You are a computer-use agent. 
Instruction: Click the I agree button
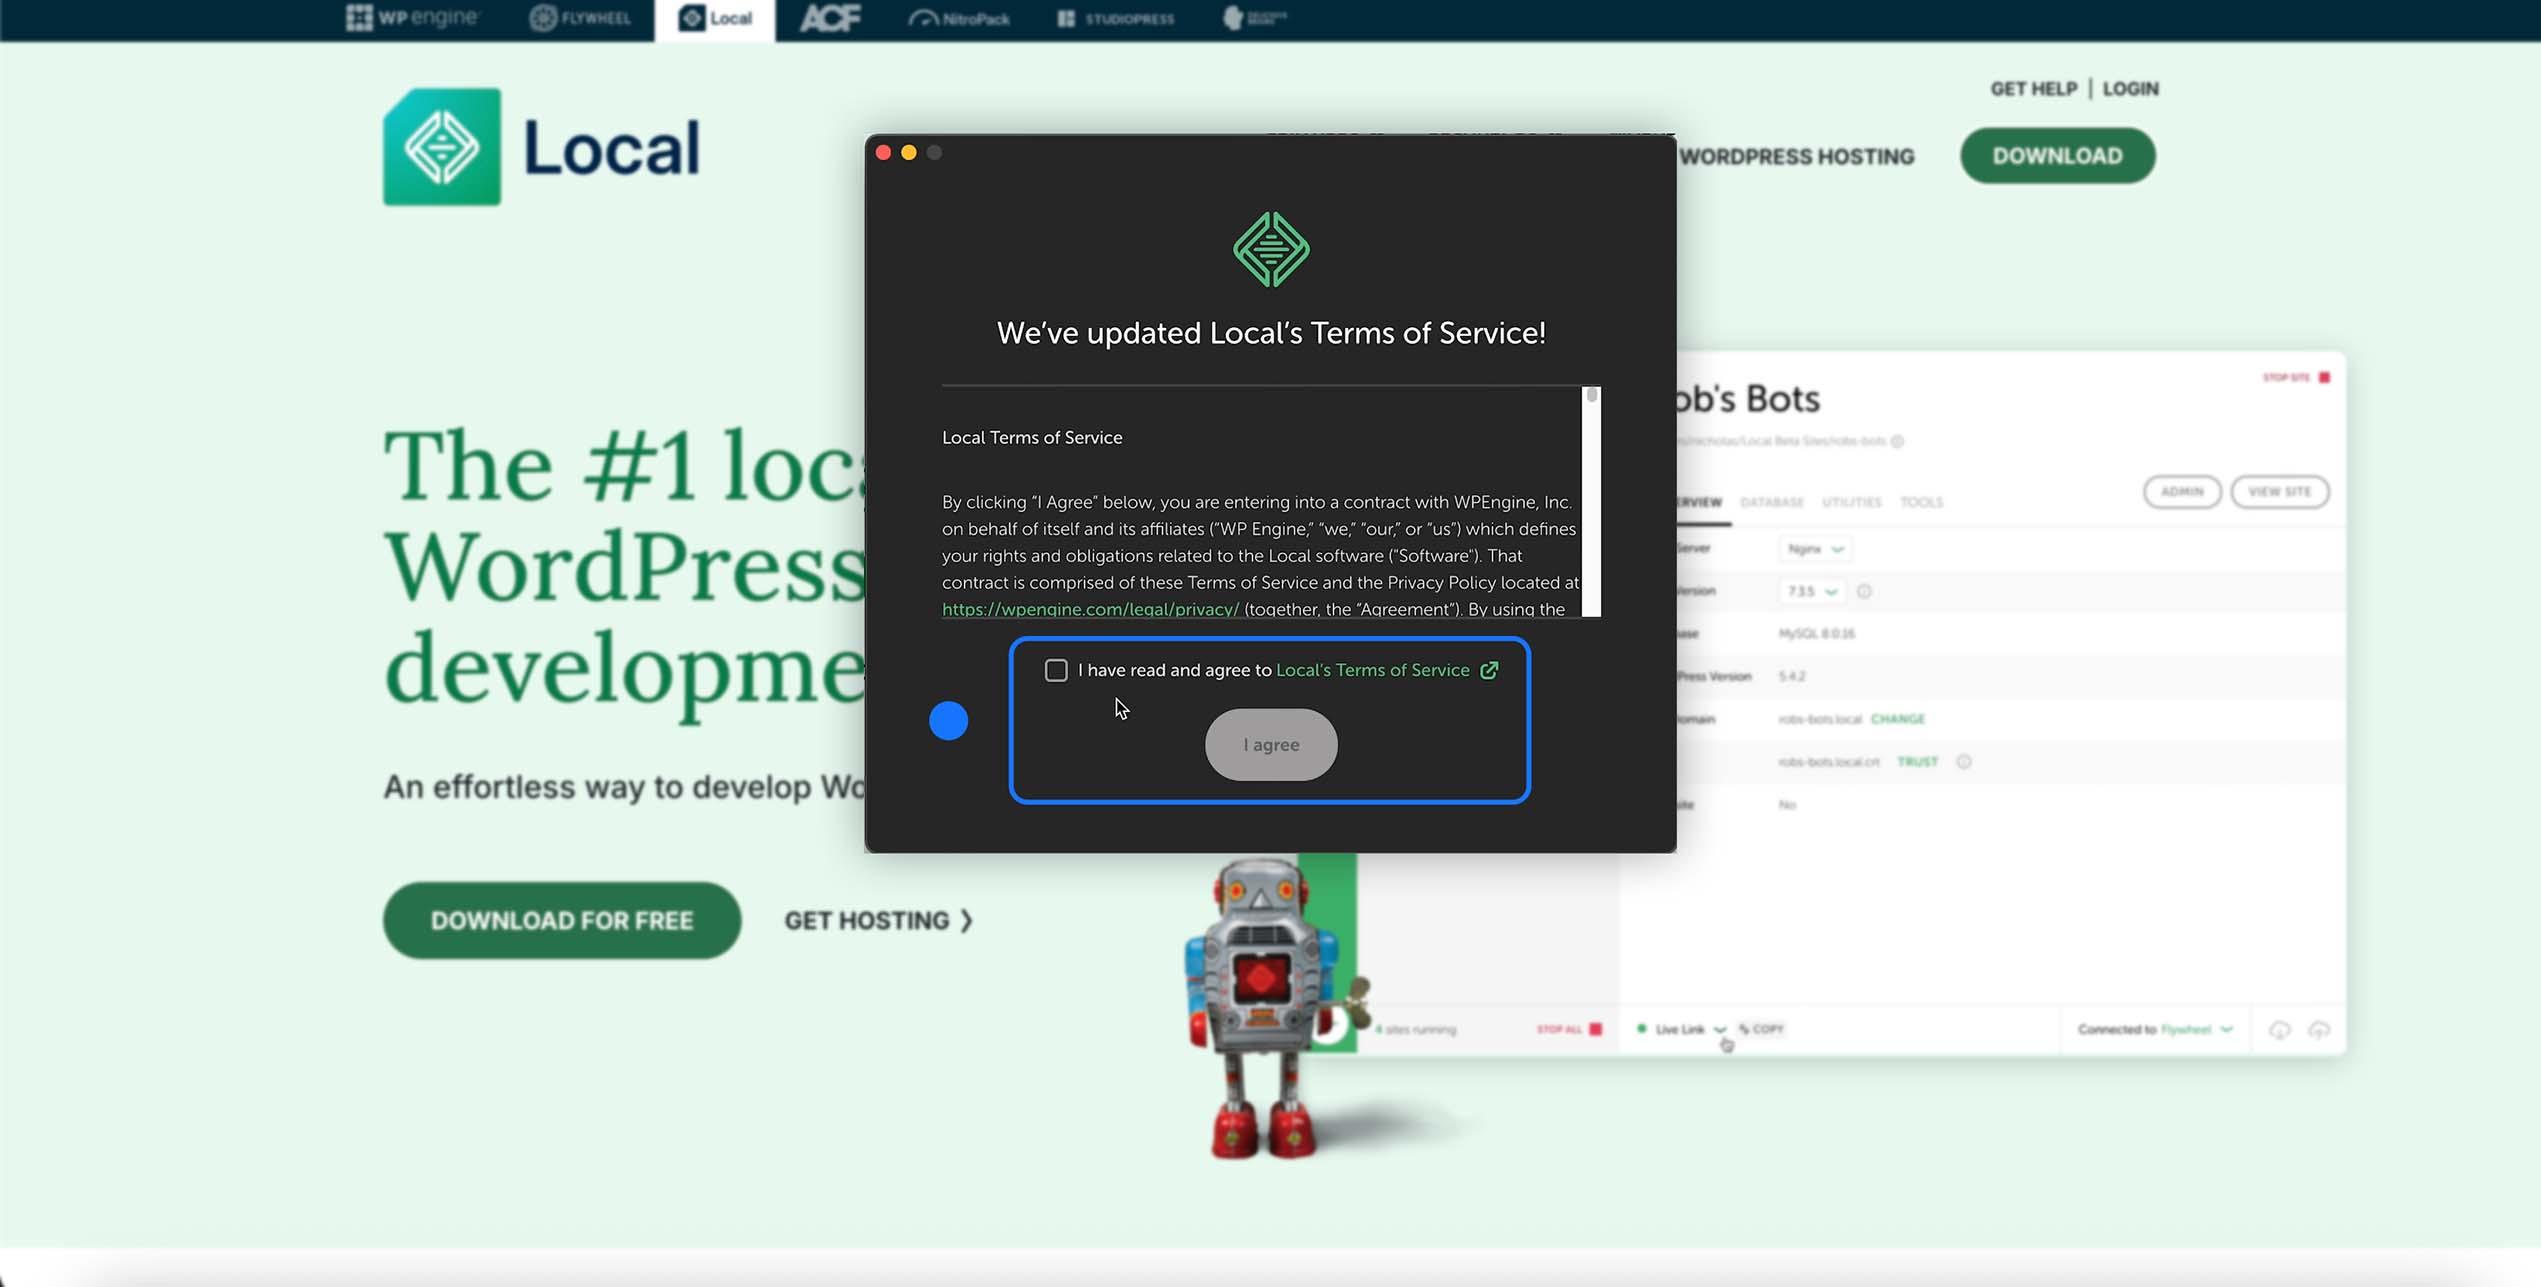1270,745
